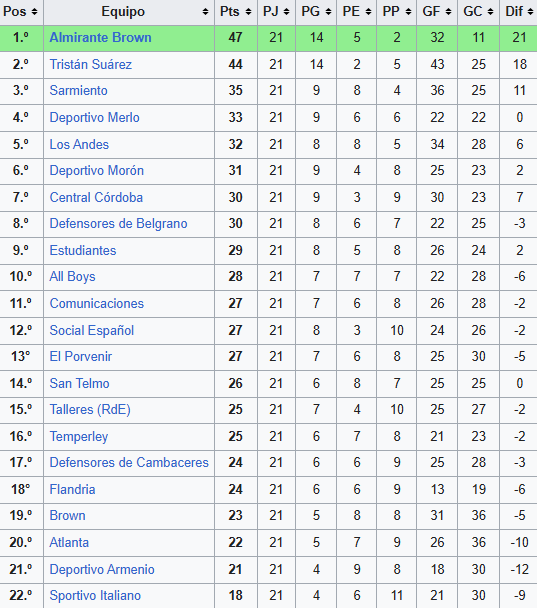Sort by GC goals against arrows
The height and width of the screenshot is (608, 537).
pyautogui.click(x=490, y=12)
